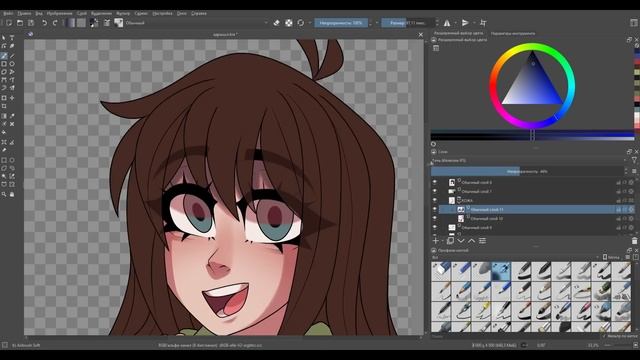
Task: Select the Pan hand tool
Action: tap(12, 194)
